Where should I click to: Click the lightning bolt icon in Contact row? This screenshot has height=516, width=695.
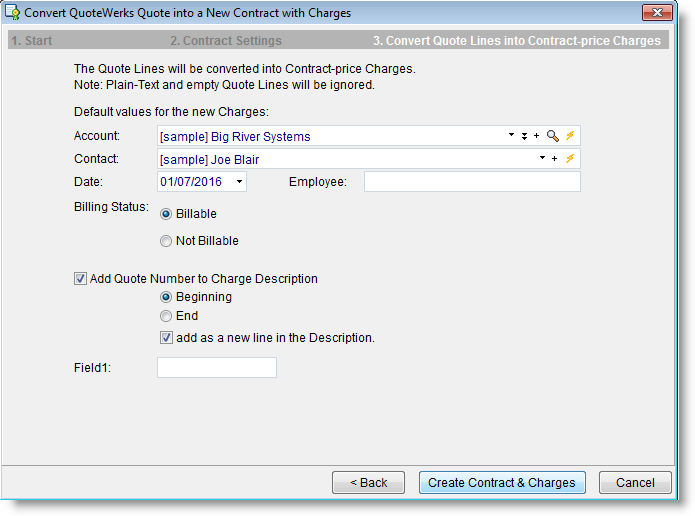(570, 159)
